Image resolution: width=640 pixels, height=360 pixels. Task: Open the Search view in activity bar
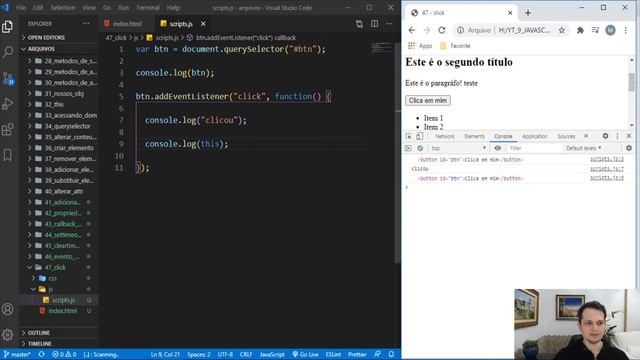(x=7, y=52)
